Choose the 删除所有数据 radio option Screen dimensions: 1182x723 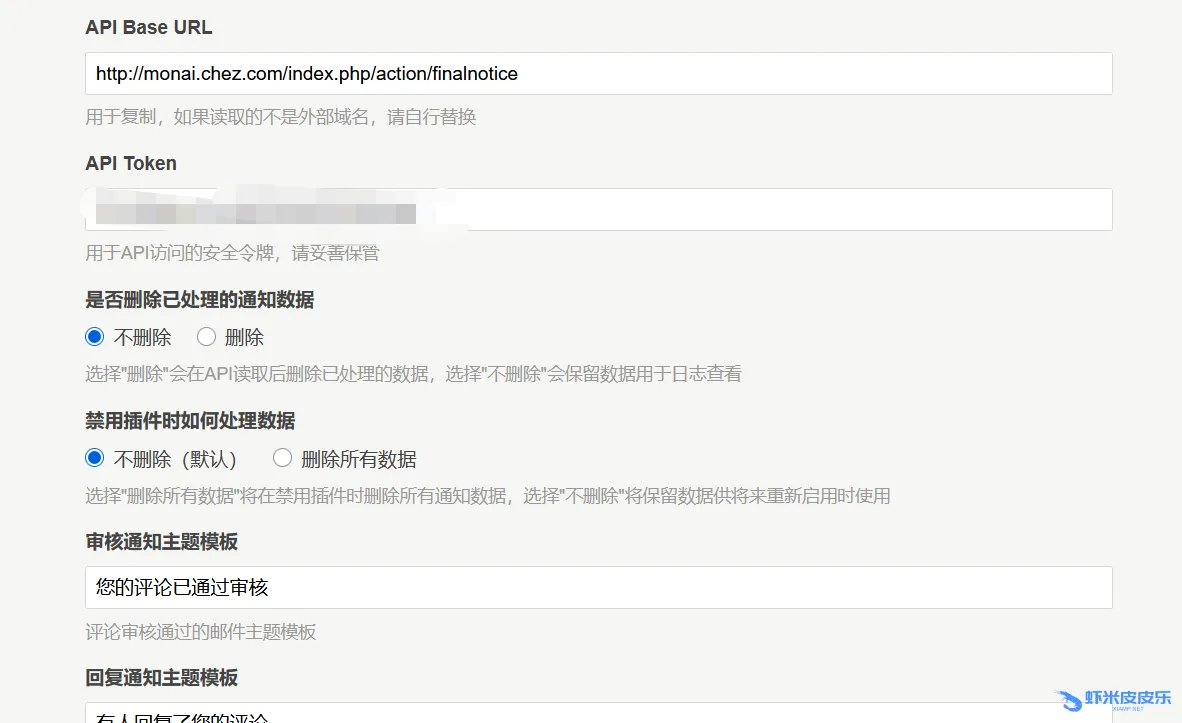282,458
